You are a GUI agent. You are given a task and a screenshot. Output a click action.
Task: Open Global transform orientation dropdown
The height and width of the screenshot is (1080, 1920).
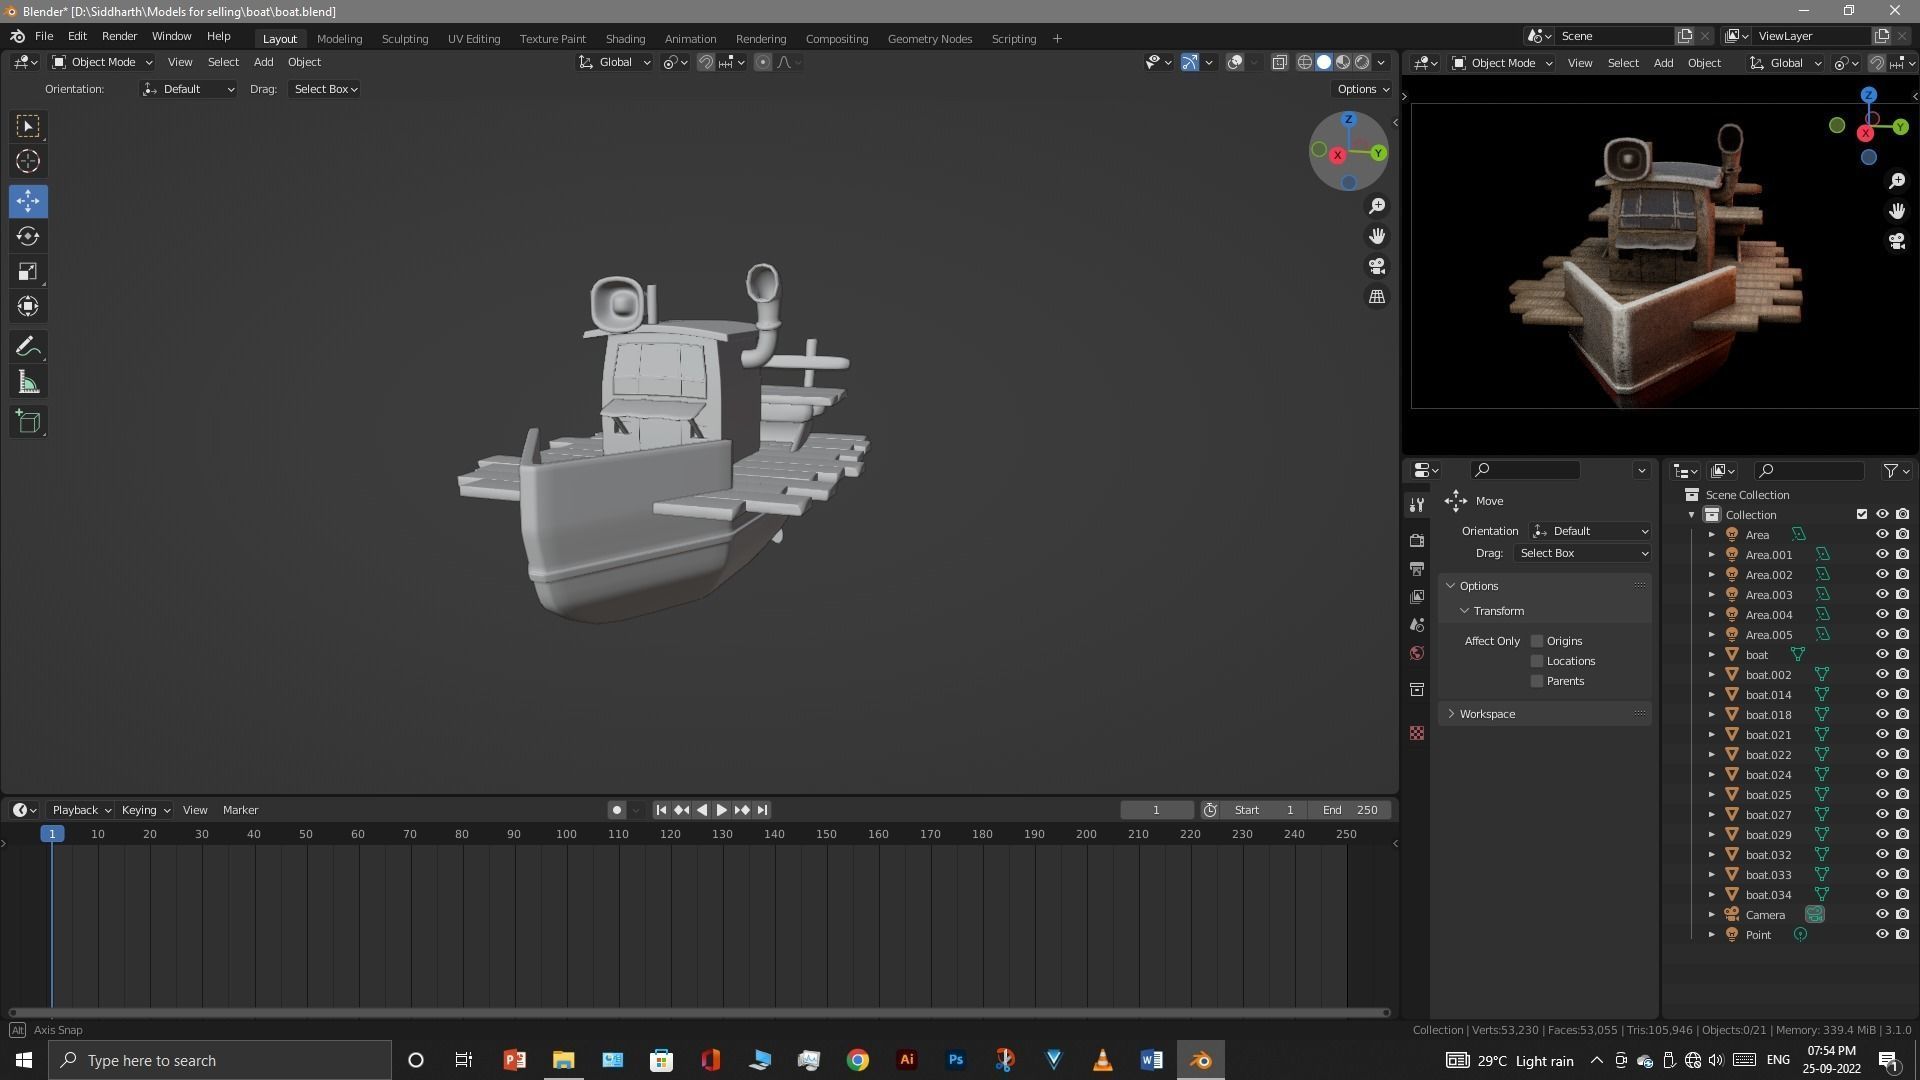[614, 62]
